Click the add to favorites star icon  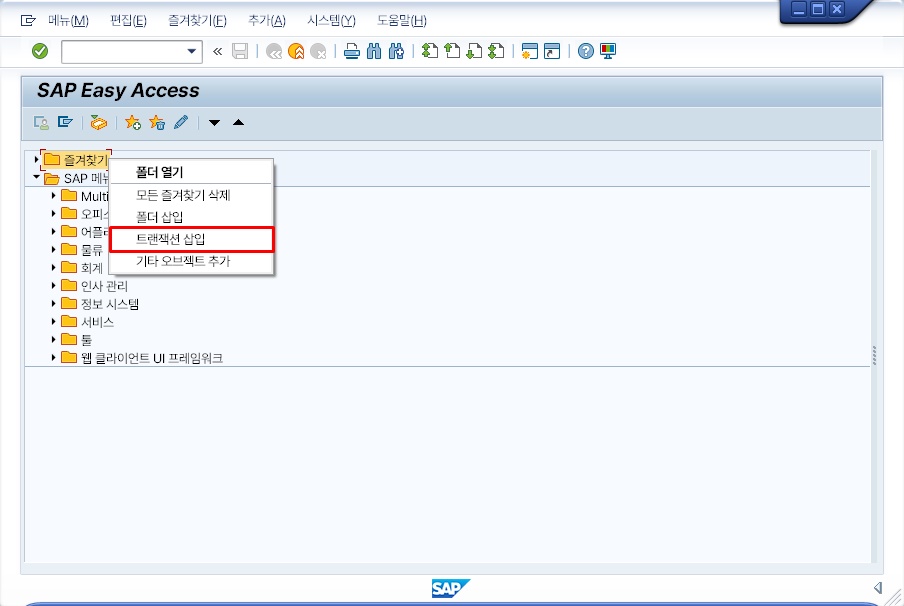[133, 122]
